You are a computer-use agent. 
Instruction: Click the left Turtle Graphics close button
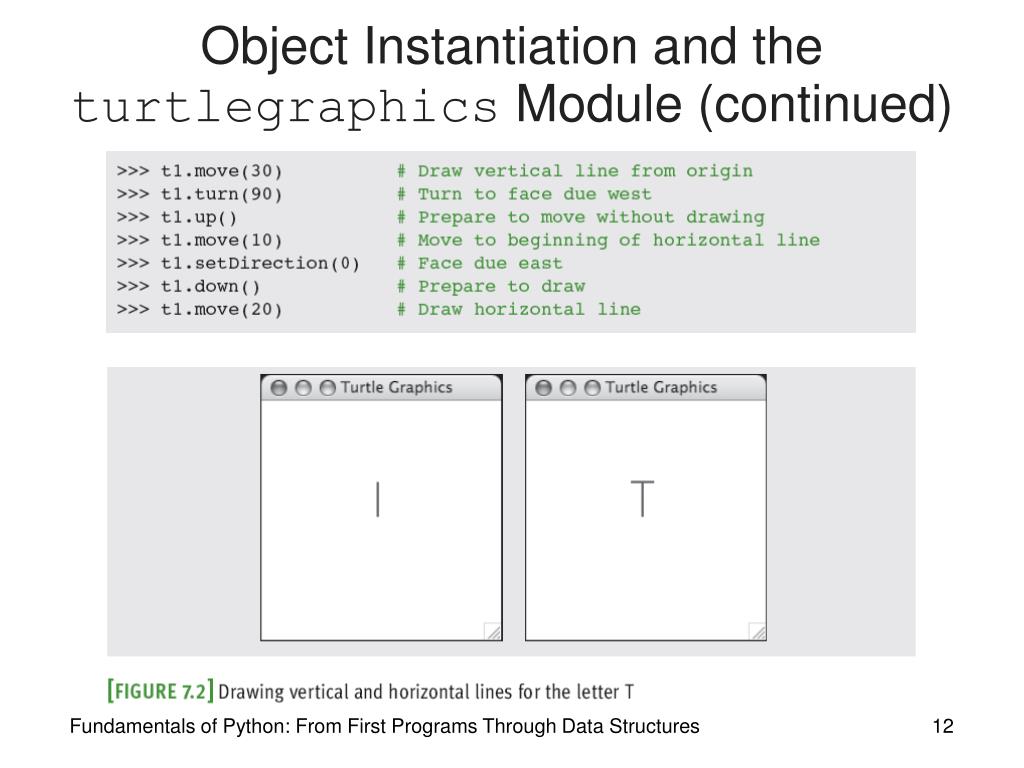[279, 388]
